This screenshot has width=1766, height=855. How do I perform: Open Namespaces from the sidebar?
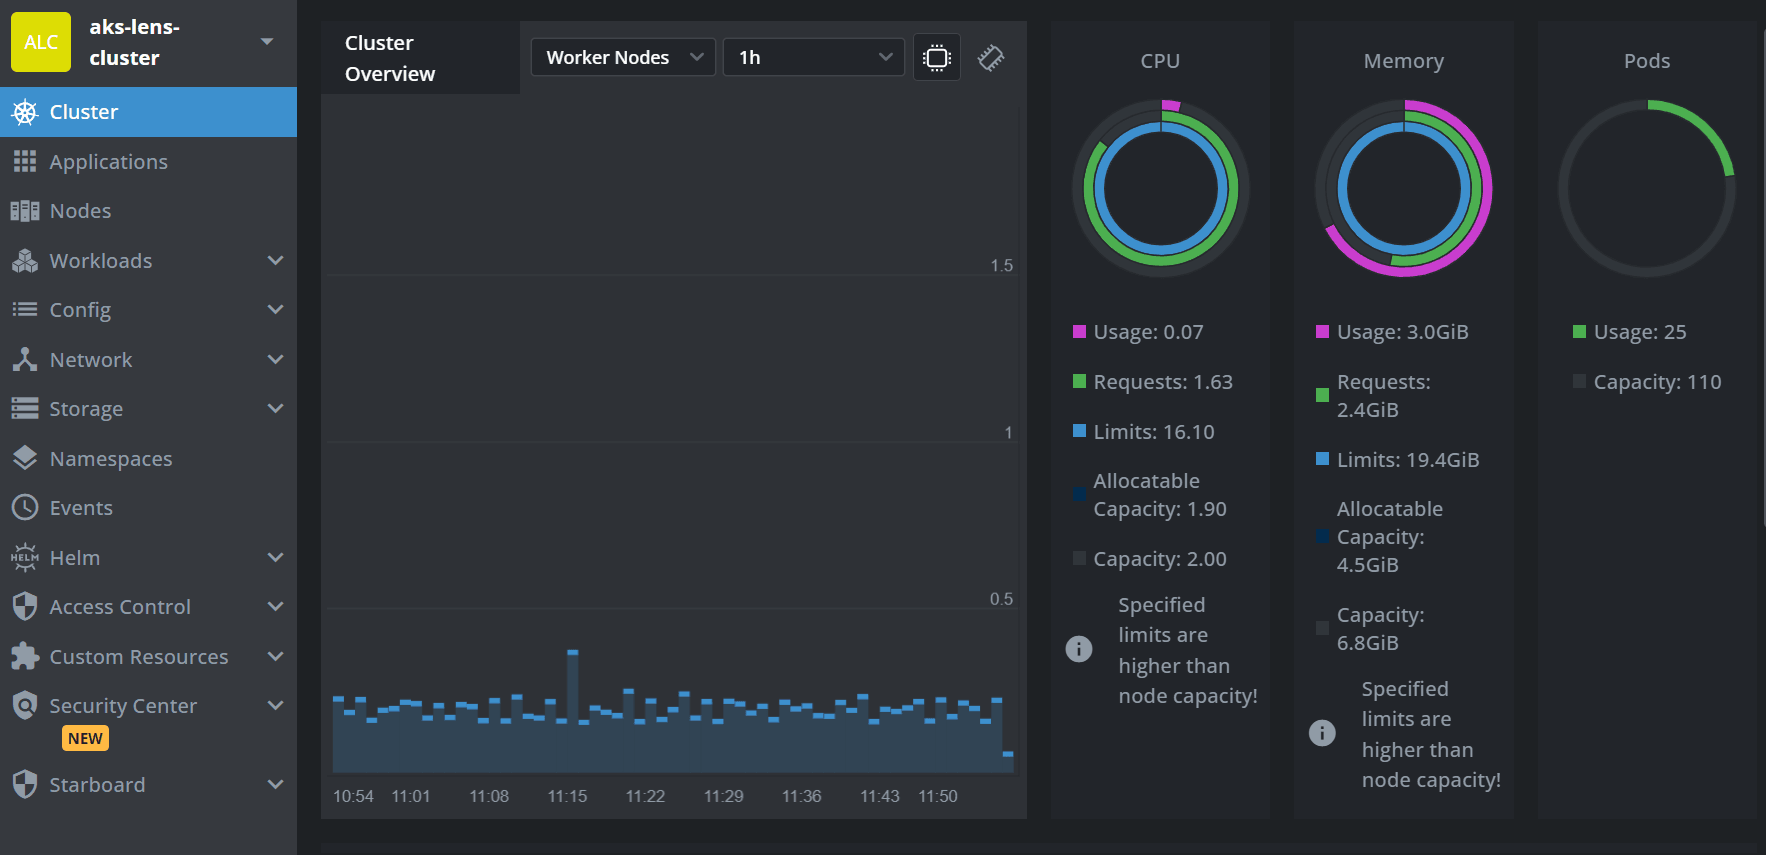coord(111,459)
